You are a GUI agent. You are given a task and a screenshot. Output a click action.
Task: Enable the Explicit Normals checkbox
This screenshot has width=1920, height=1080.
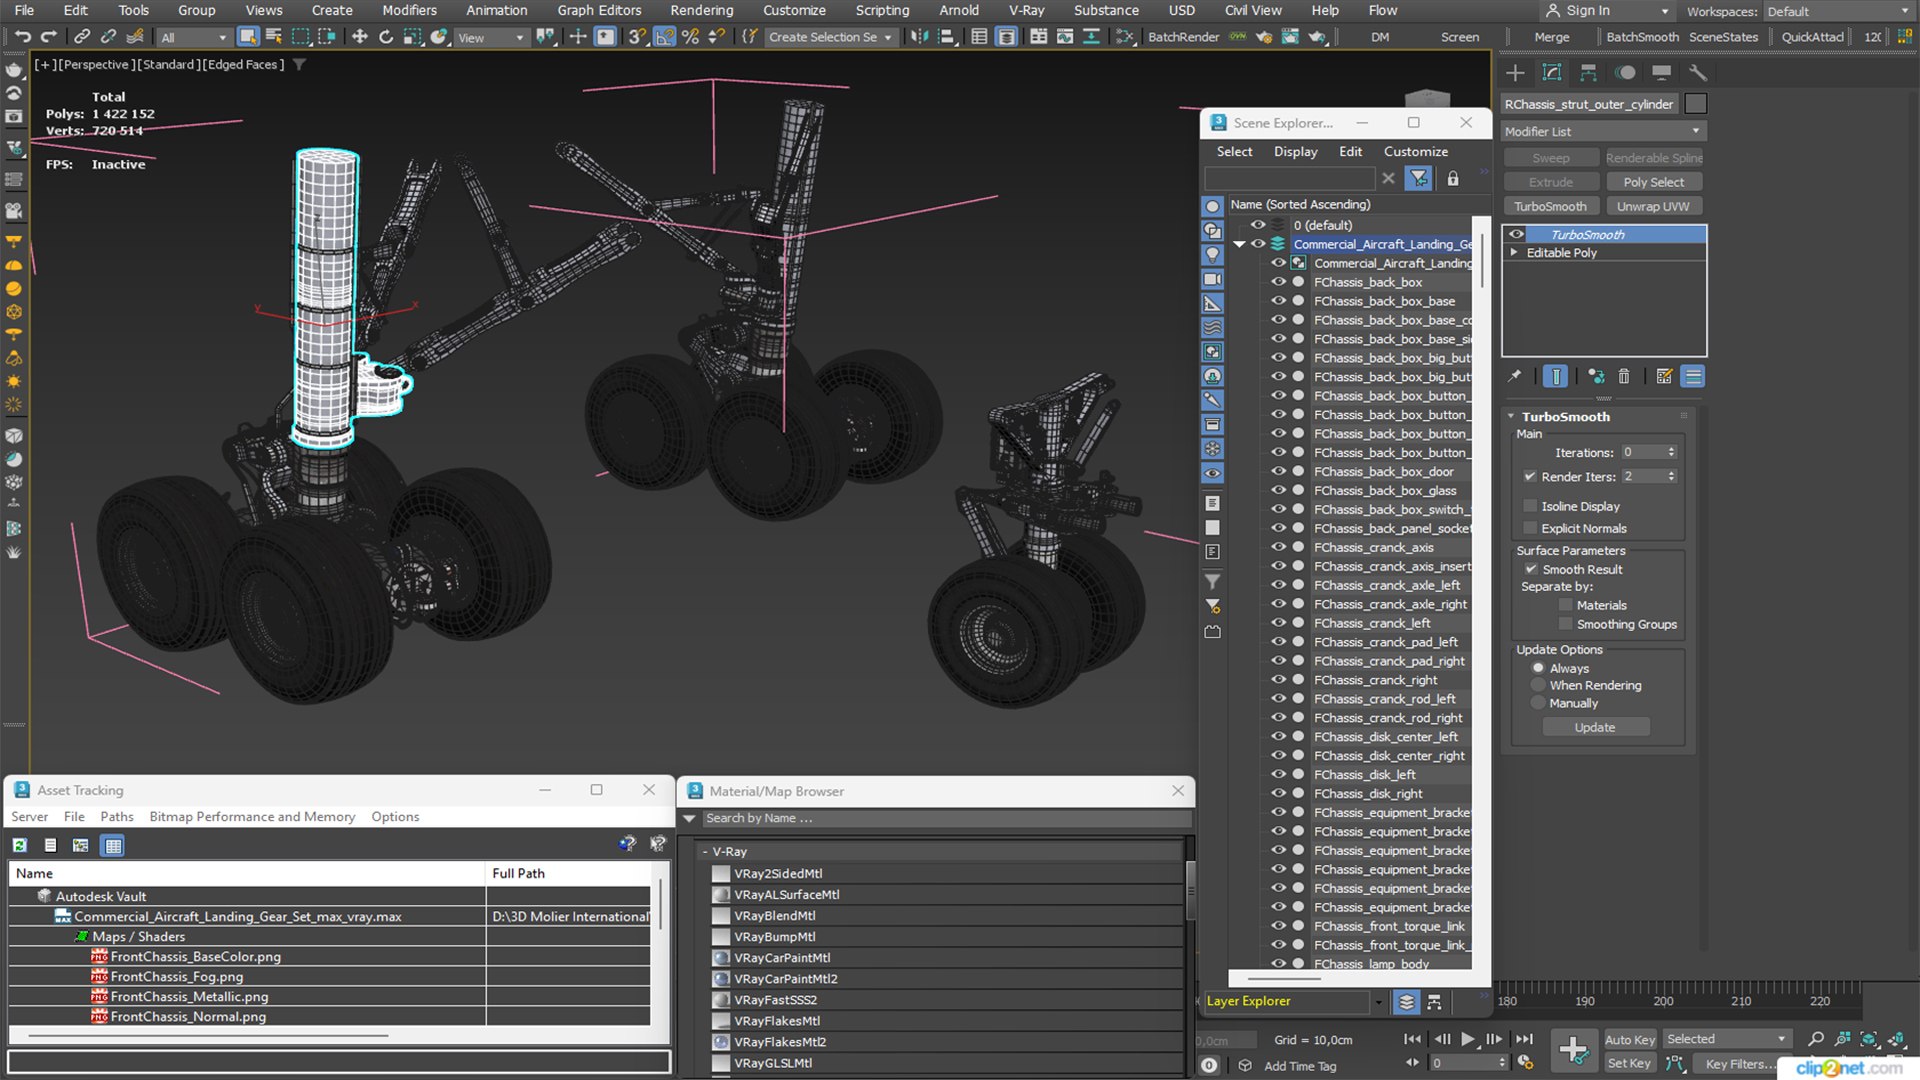coord(1530,528)
